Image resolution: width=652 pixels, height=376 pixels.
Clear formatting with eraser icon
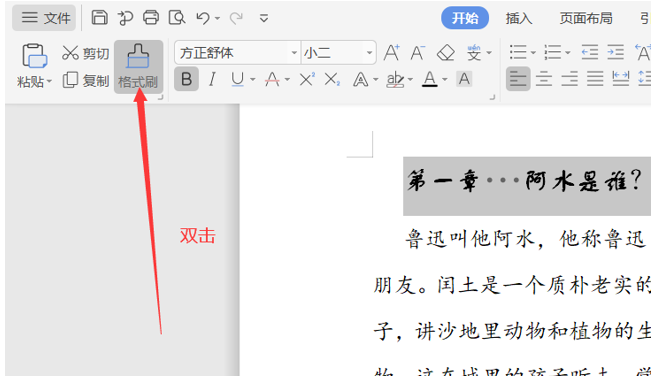446,53
